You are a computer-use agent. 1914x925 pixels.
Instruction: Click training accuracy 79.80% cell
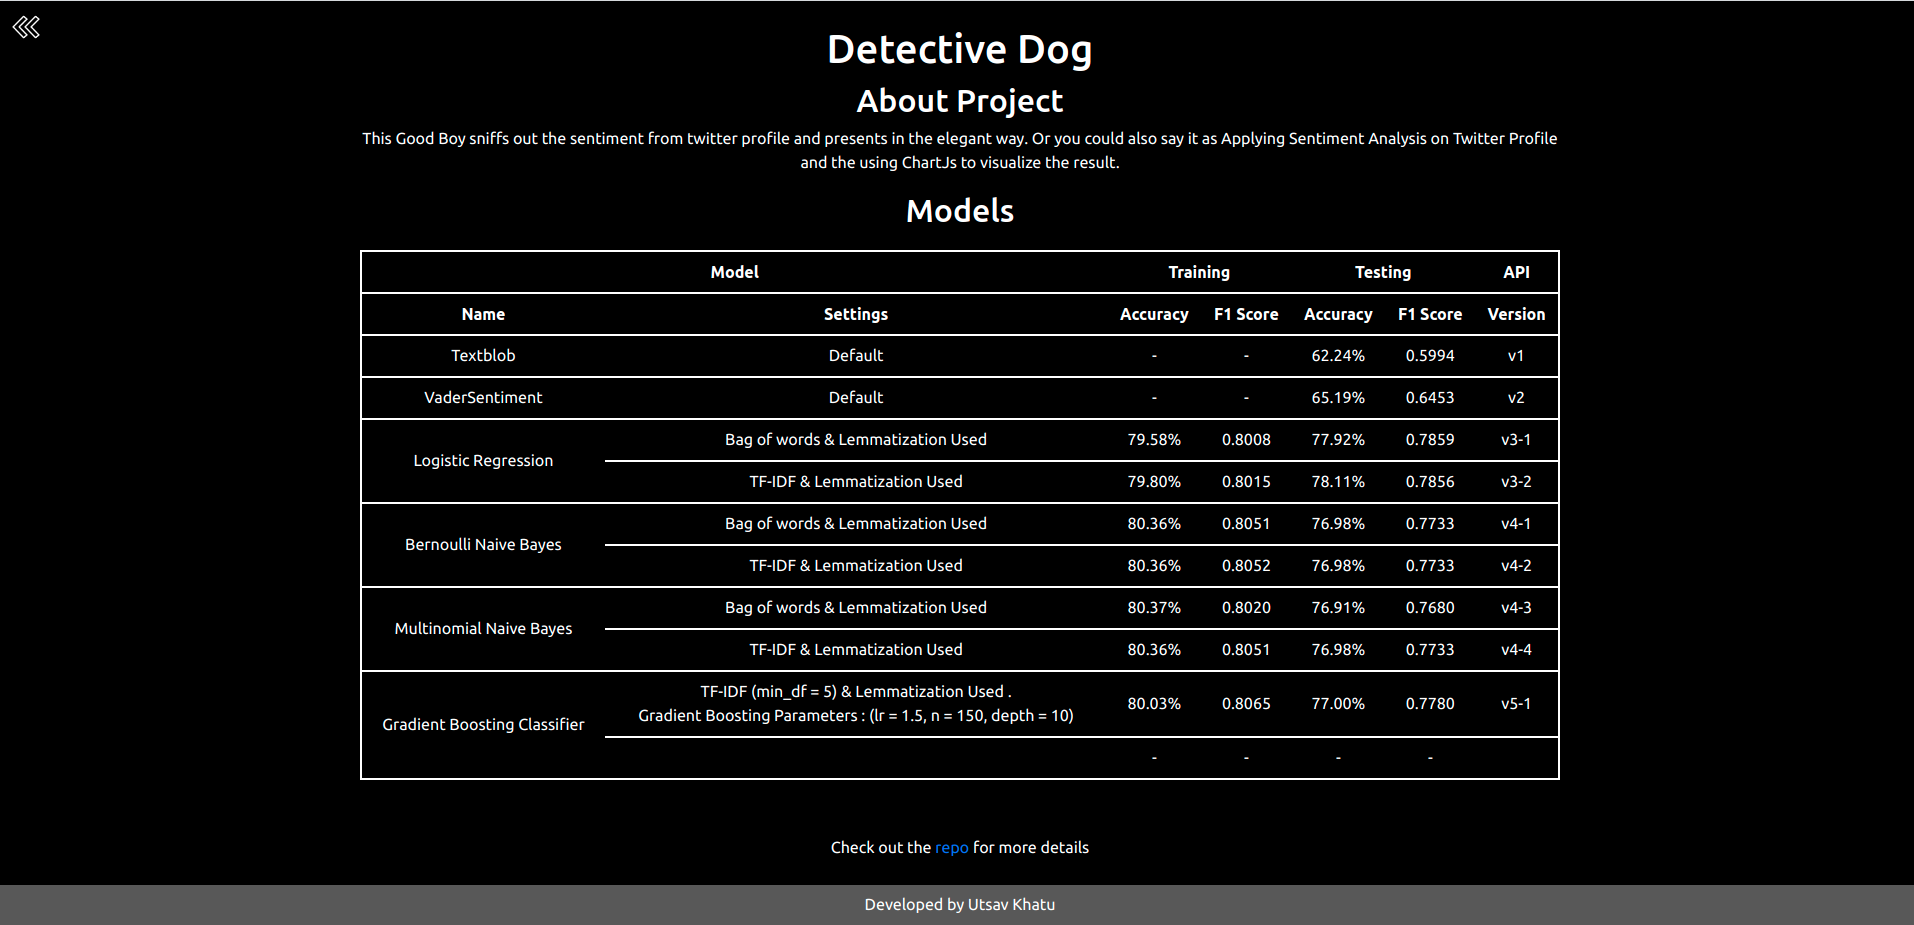(1154, 481)
